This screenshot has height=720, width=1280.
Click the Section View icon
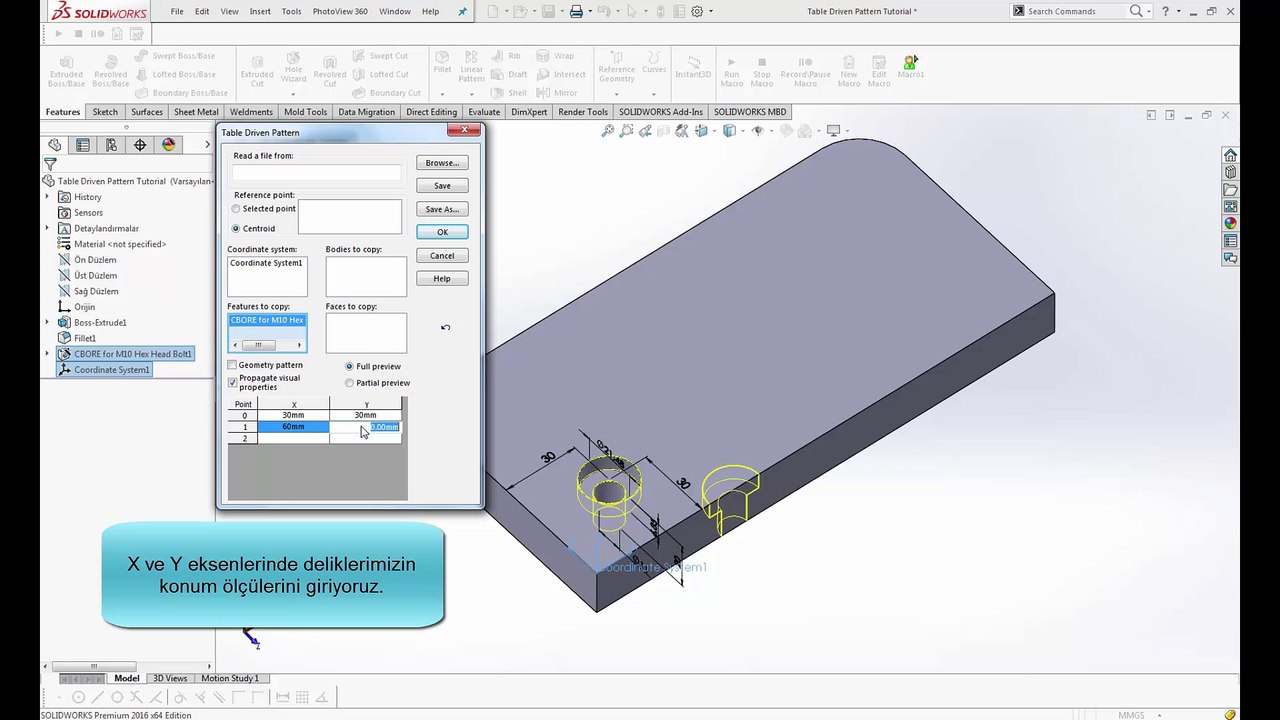(x=664, y=131)
